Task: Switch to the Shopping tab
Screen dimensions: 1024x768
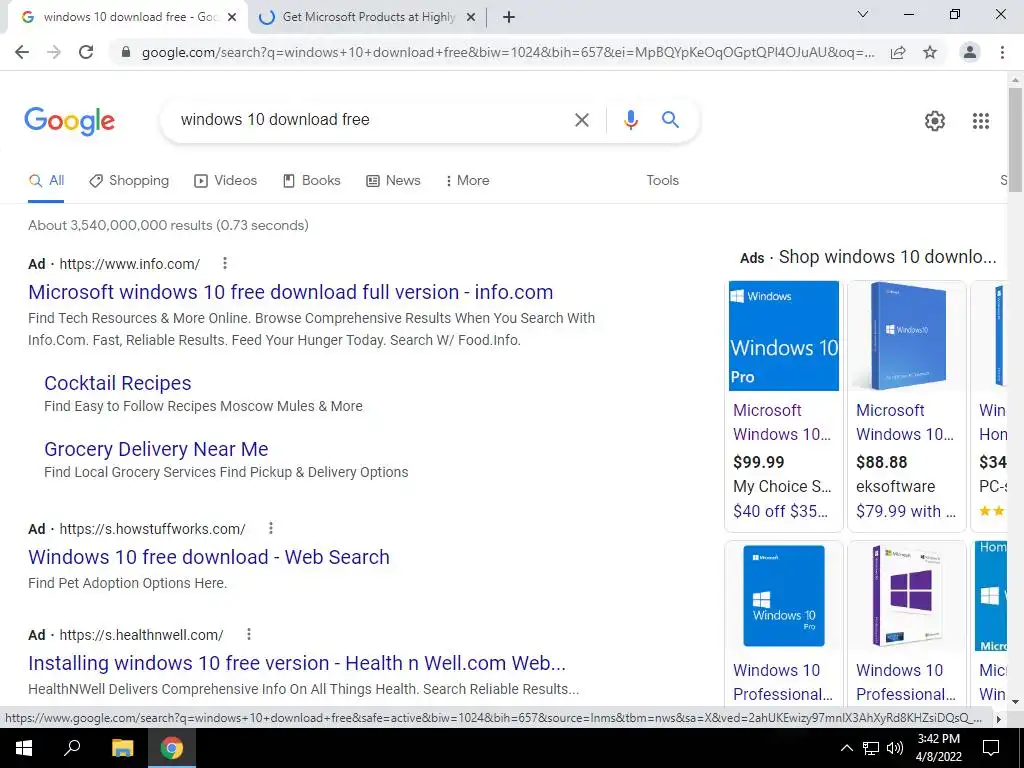Action: pyautogui.click(x=129, y=181)
